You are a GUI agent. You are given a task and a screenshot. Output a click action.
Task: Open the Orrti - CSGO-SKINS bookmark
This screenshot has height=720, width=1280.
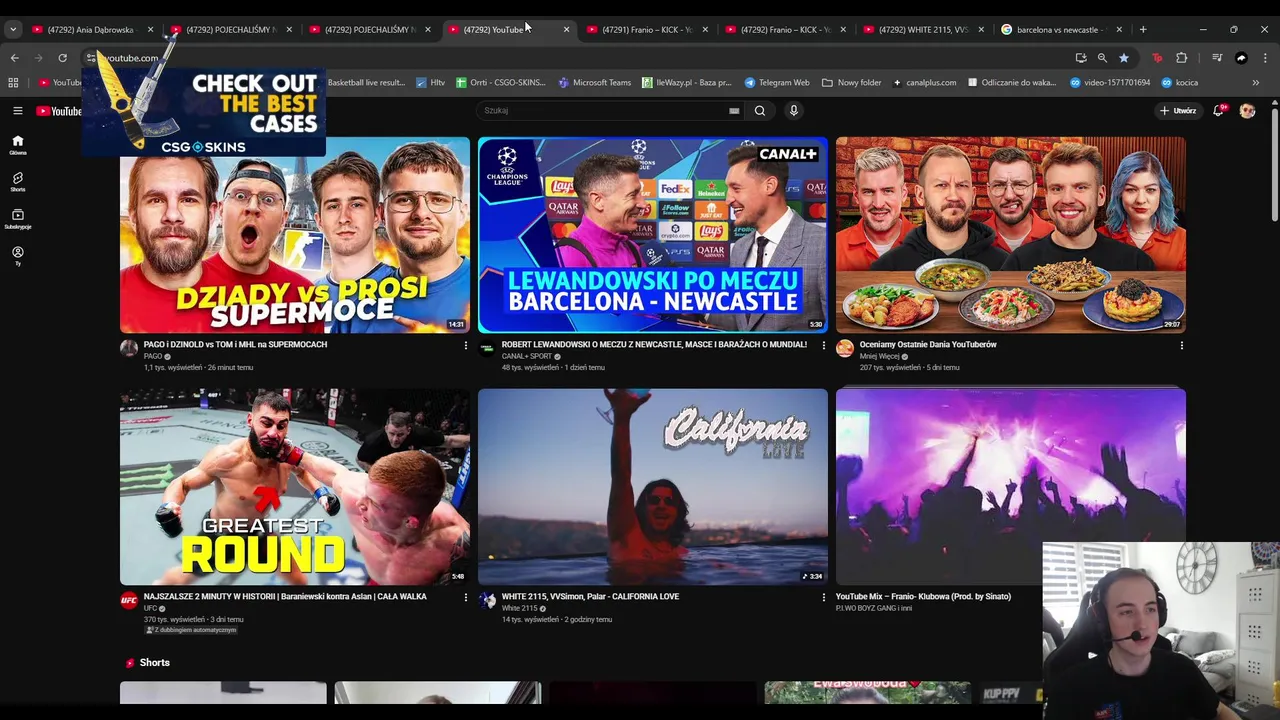click(501, 83)
